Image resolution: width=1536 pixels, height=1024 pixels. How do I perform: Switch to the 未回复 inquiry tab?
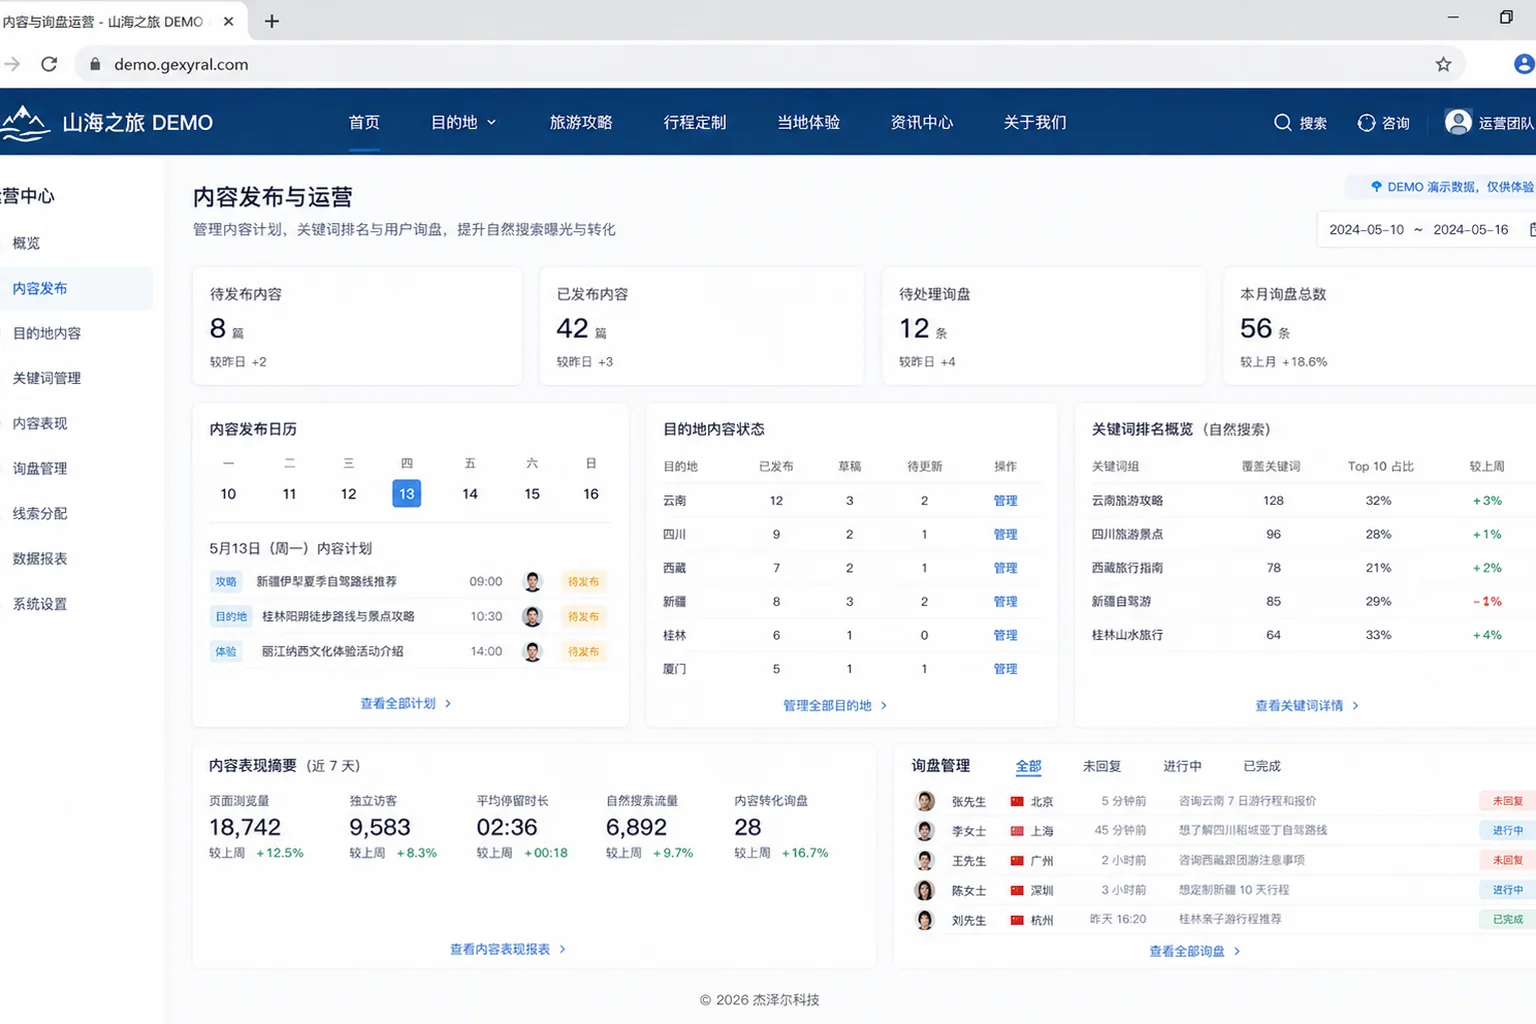pos(1101,766)
